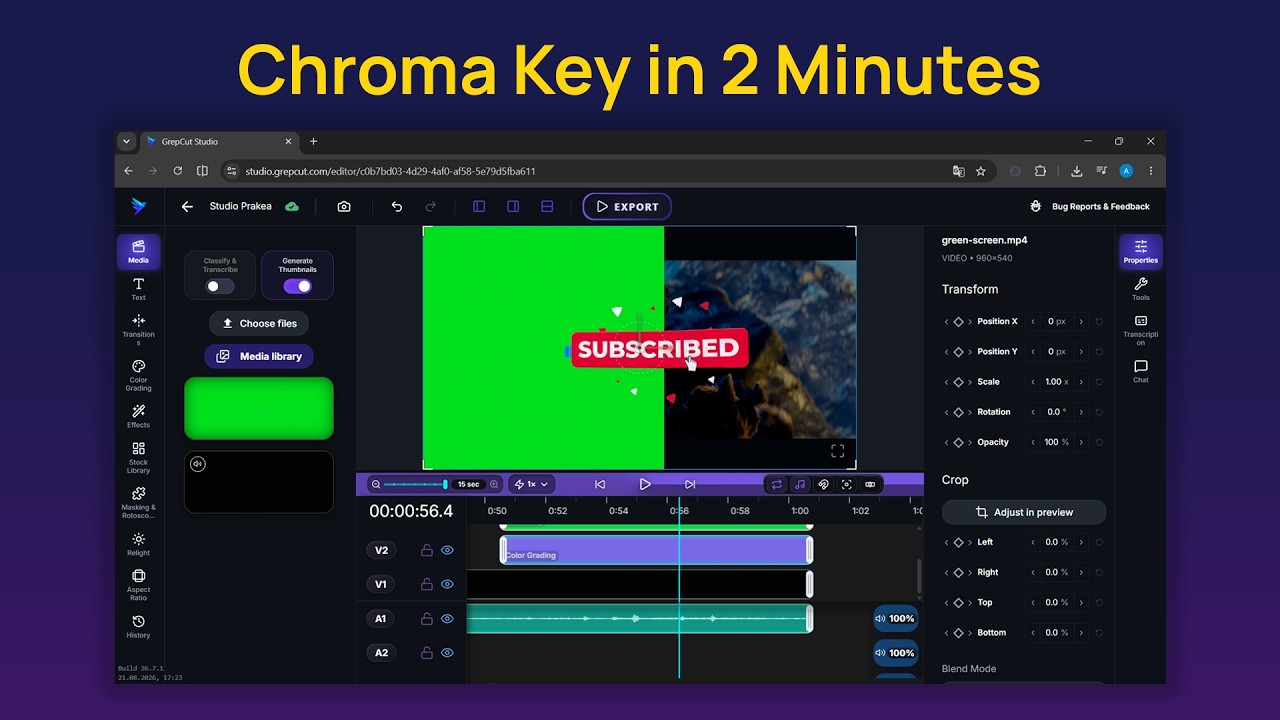Open the Media library
Screen dimensions: 1280x720
tap(259, 356)
